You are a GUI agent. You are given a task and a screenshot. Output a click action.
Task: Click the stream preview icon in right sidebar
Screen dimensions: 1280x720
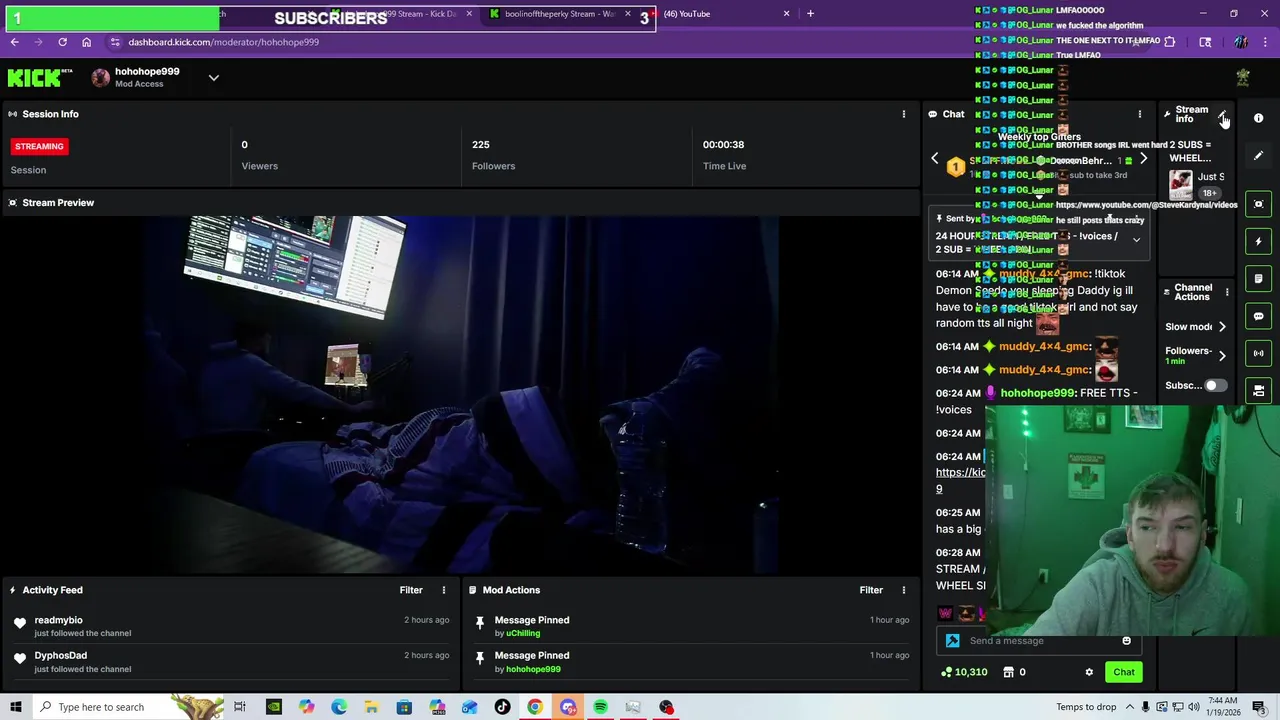(x=1258, y=204)
